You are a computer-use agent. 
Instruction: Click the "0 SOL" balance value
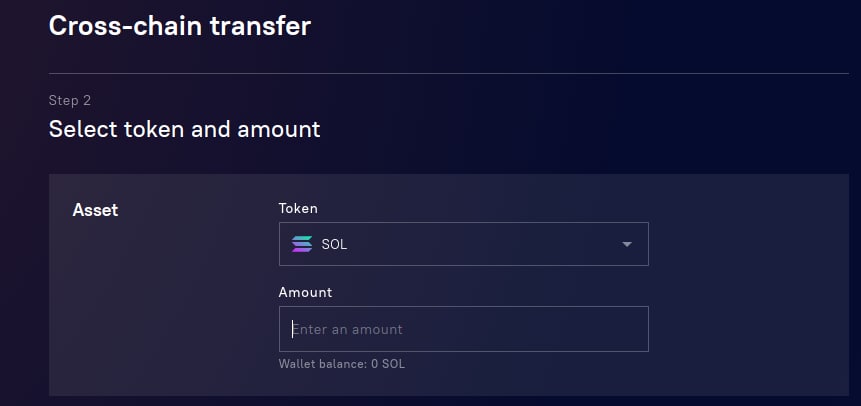click(x=388, y=364)
